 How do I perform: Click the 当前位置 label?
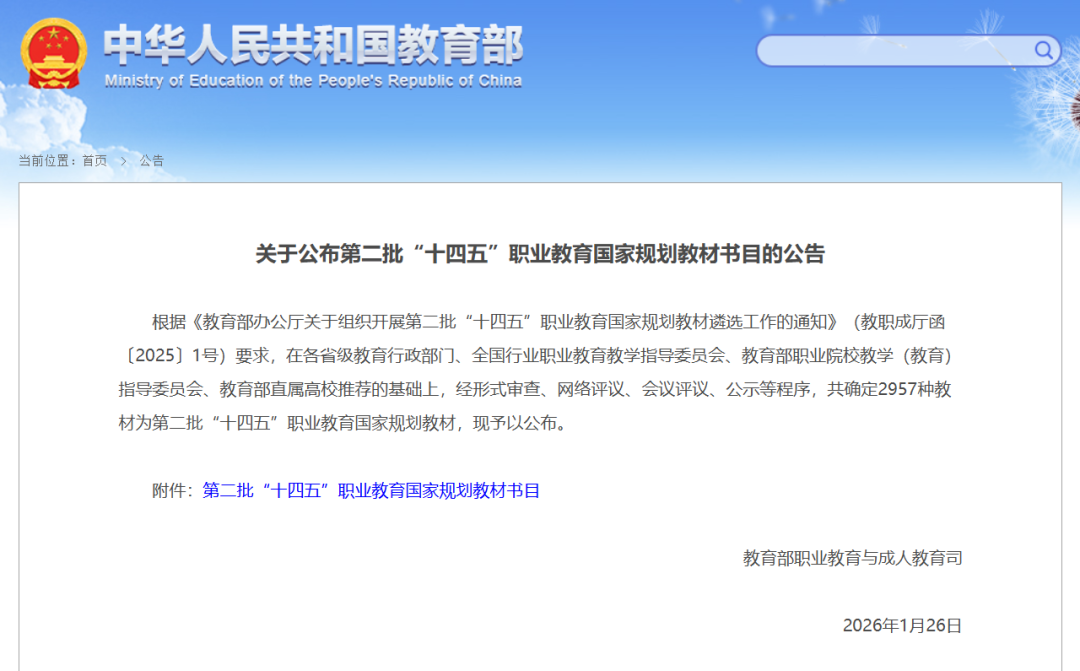pos(47,161)
